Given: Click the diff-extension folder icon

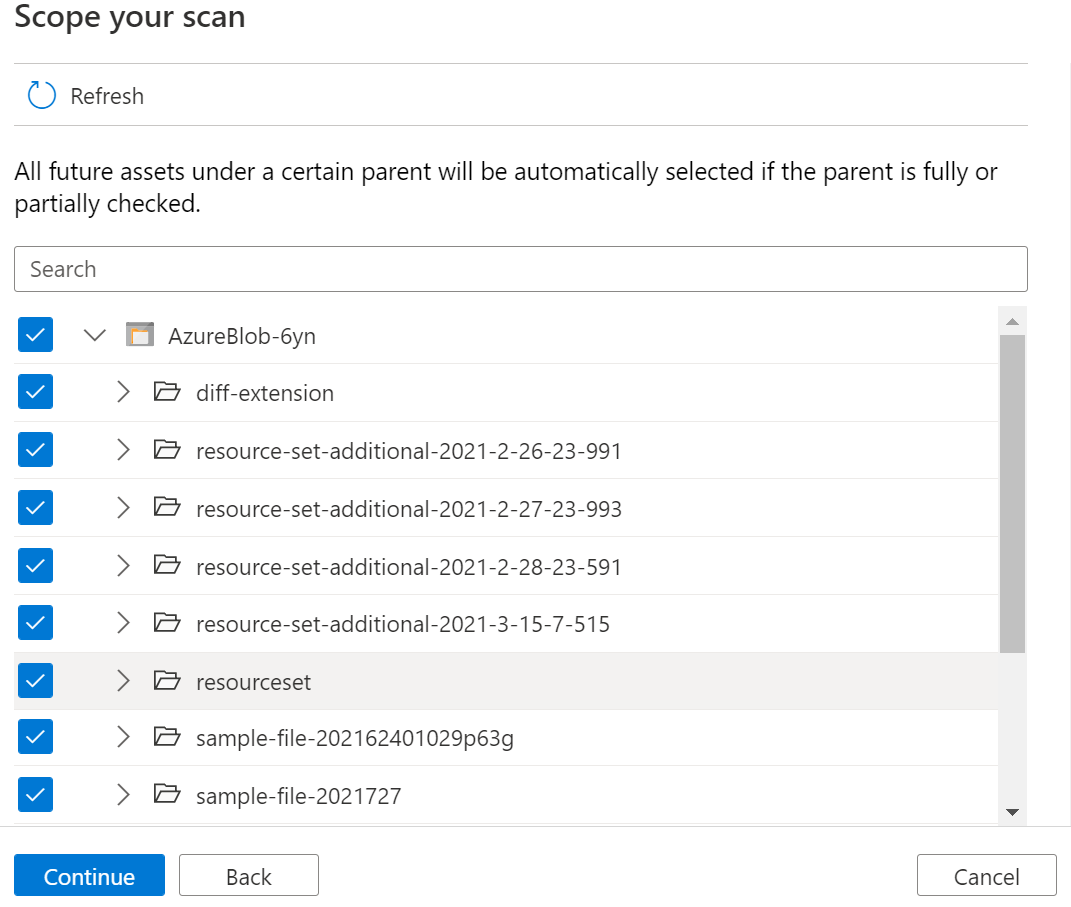Looking at the screenshot, I should click(x=167, y=392).
